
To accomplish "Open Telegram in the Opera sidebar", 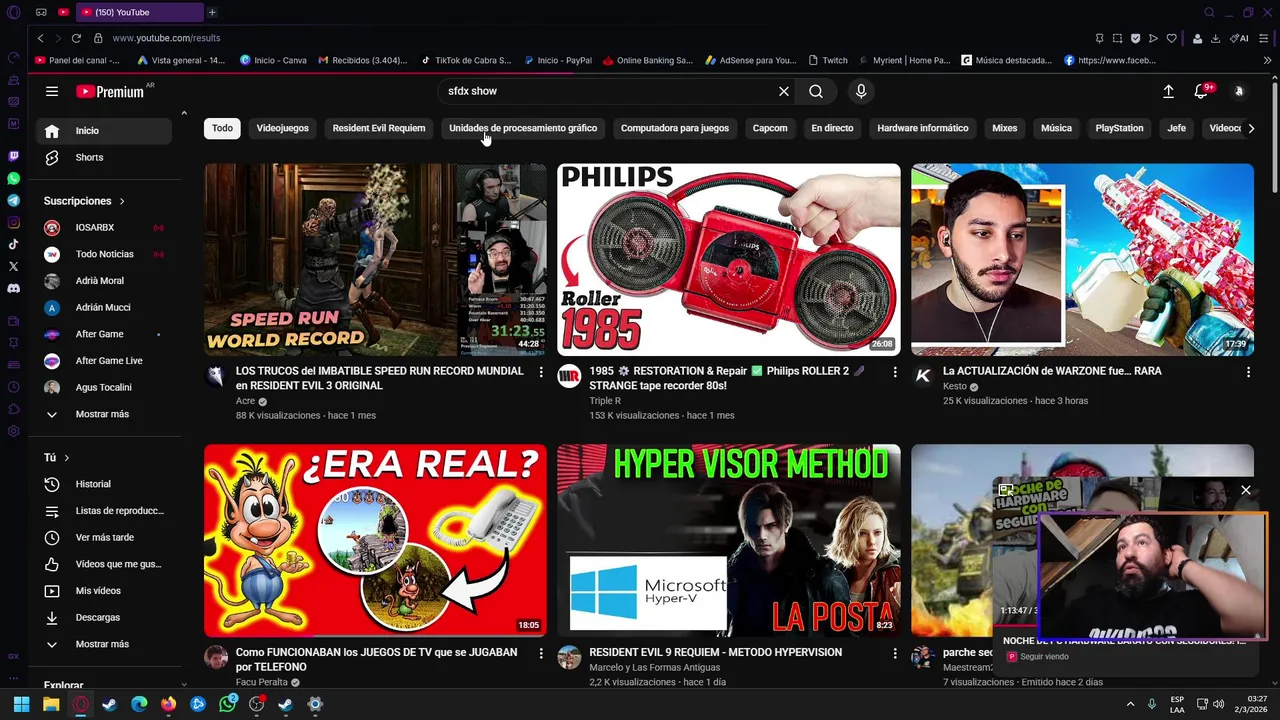I will click(13, 200).
